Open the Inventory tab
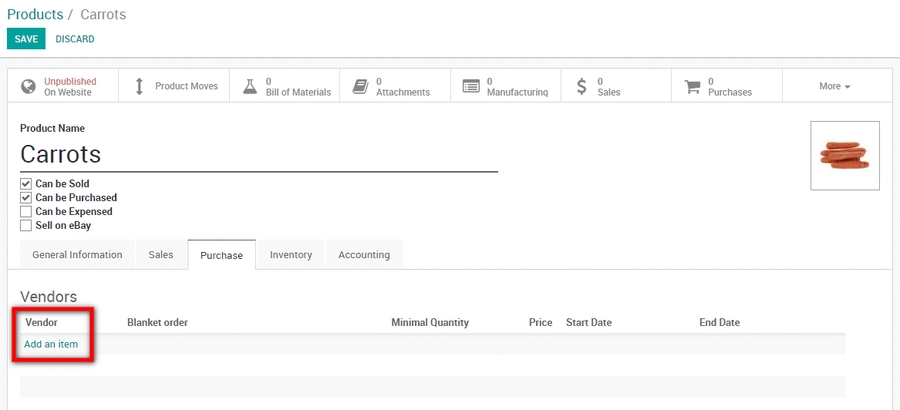 coord(291,254)
